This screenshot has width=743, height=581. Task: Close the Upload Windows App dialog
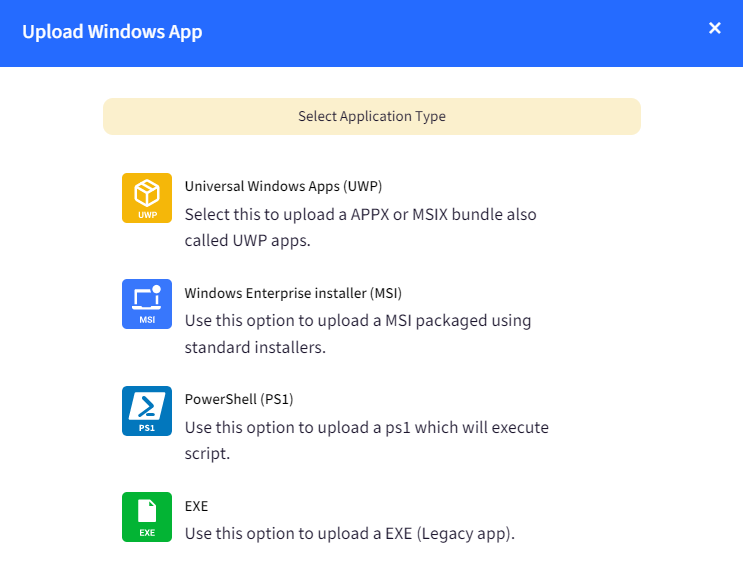715,28
